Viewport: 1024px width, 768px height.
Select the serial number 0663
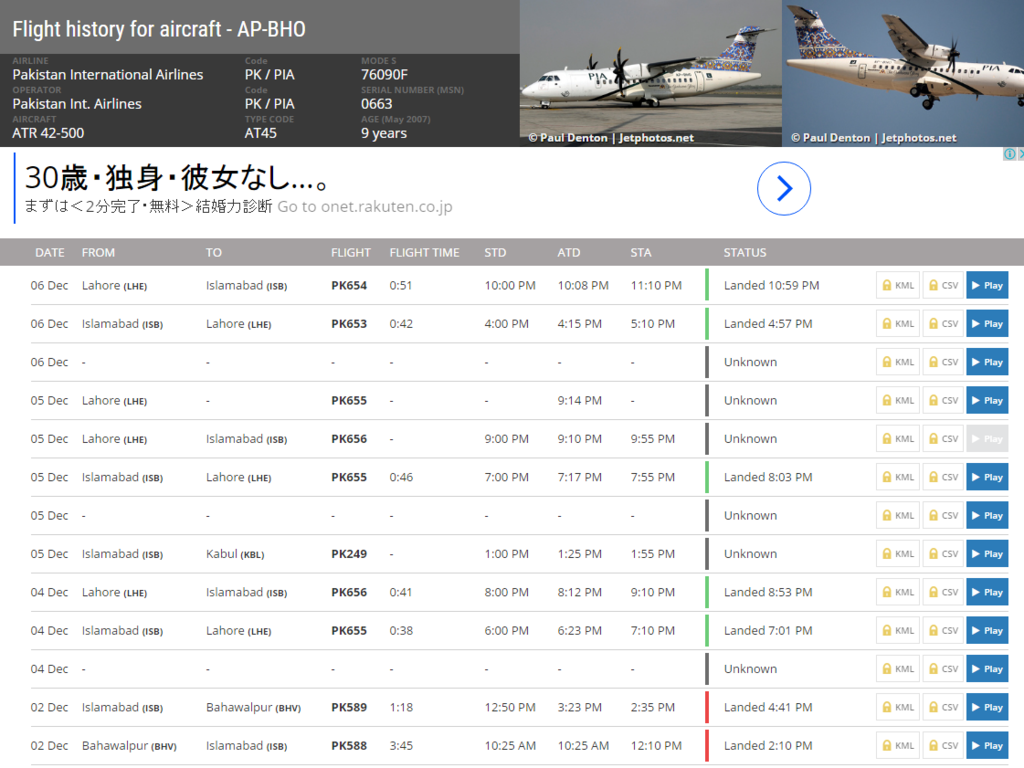(x=377, y=104)
